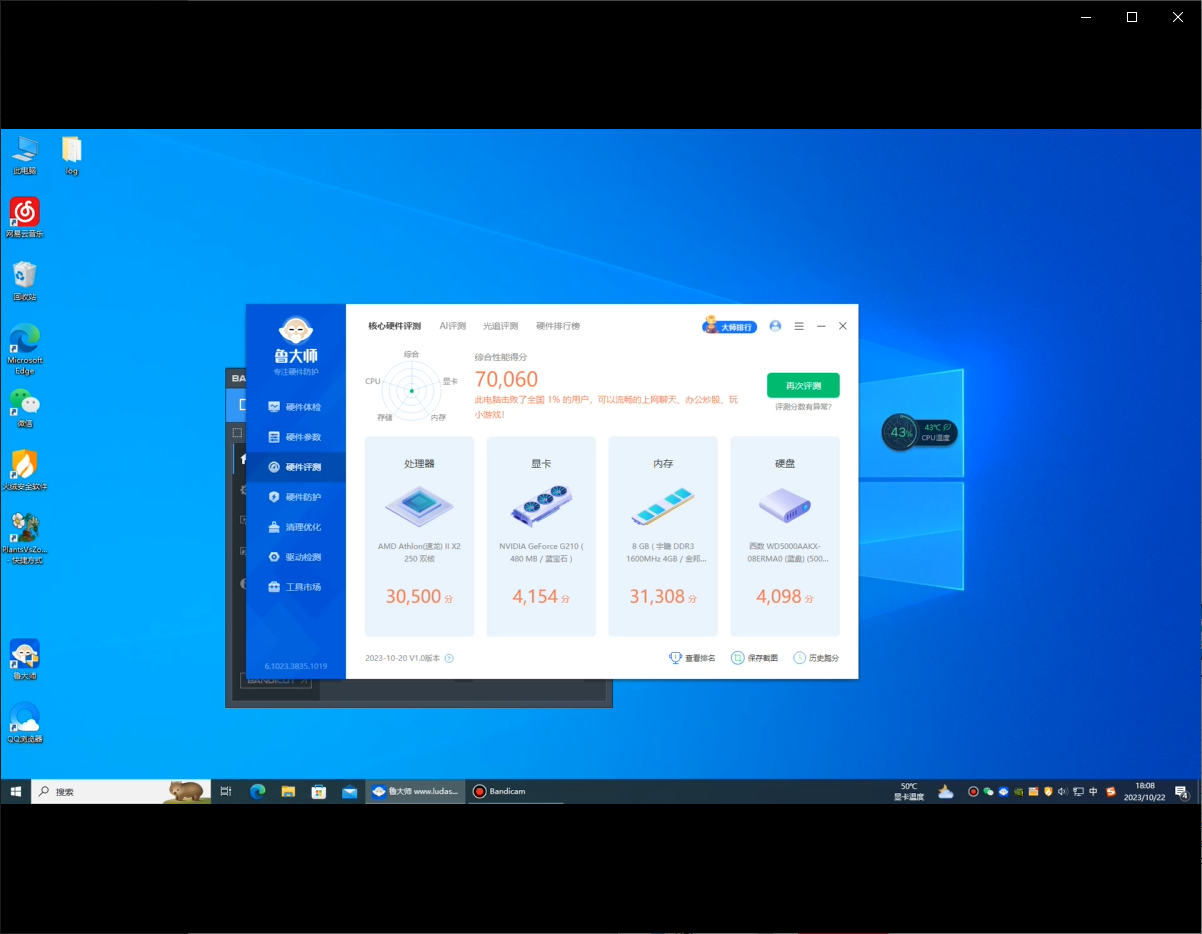The image size is (1202, 934).
Task: Open PlantsVsZombies desktop shortcut
Action: pos(25,538)
